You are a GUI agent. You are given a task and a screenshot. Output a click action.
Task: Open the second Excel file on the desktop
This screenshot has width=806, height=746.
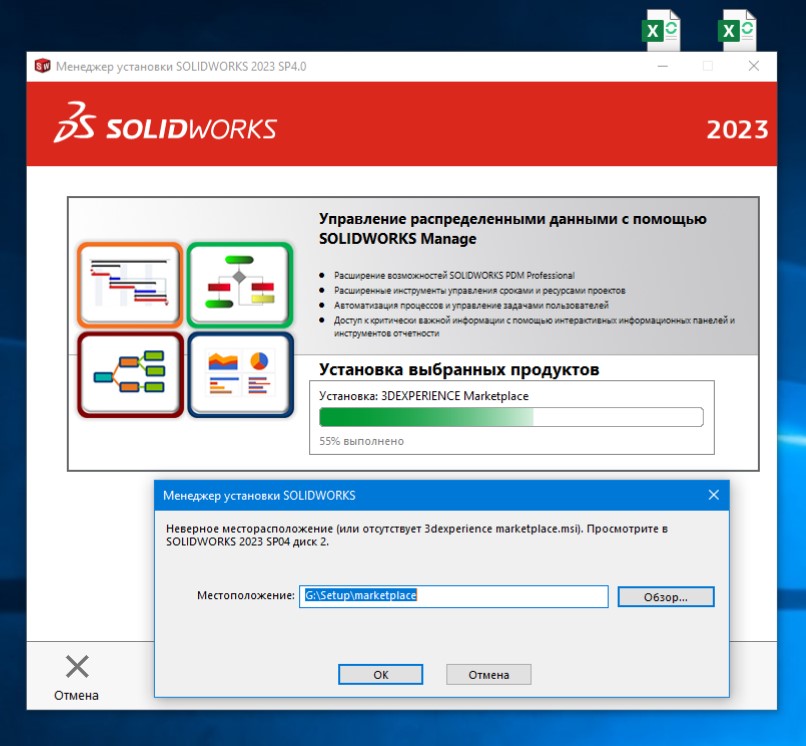(x=738, y=30)
